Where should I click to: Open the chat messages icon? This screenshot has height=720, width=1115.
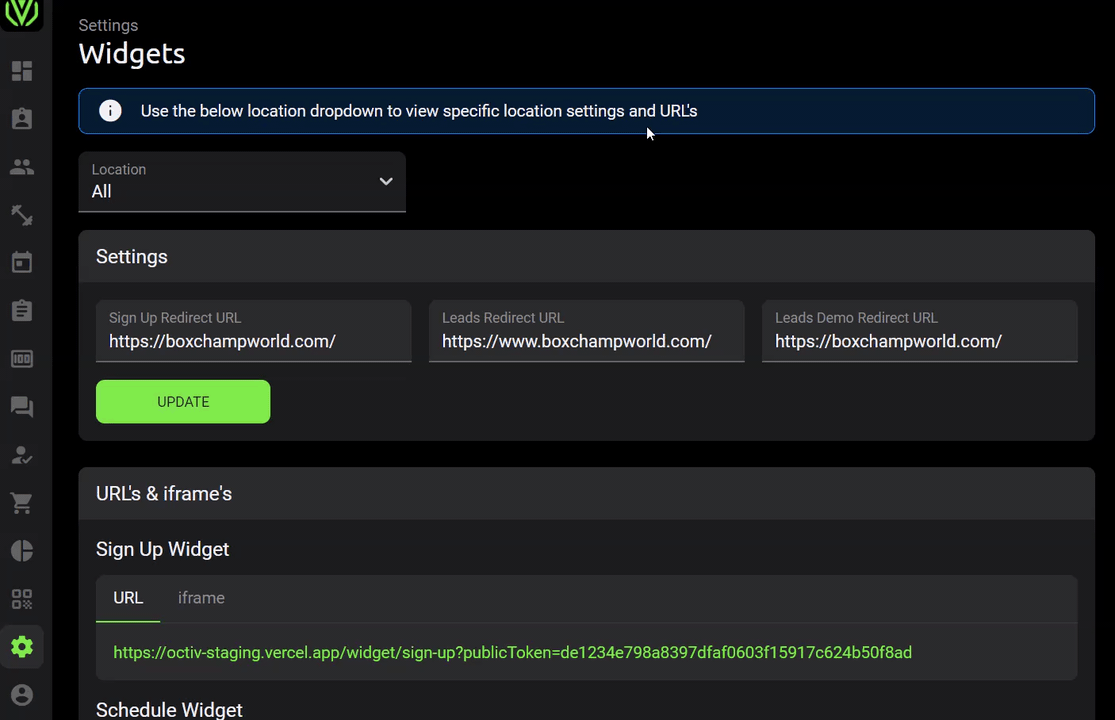click(x=22, y=407)
